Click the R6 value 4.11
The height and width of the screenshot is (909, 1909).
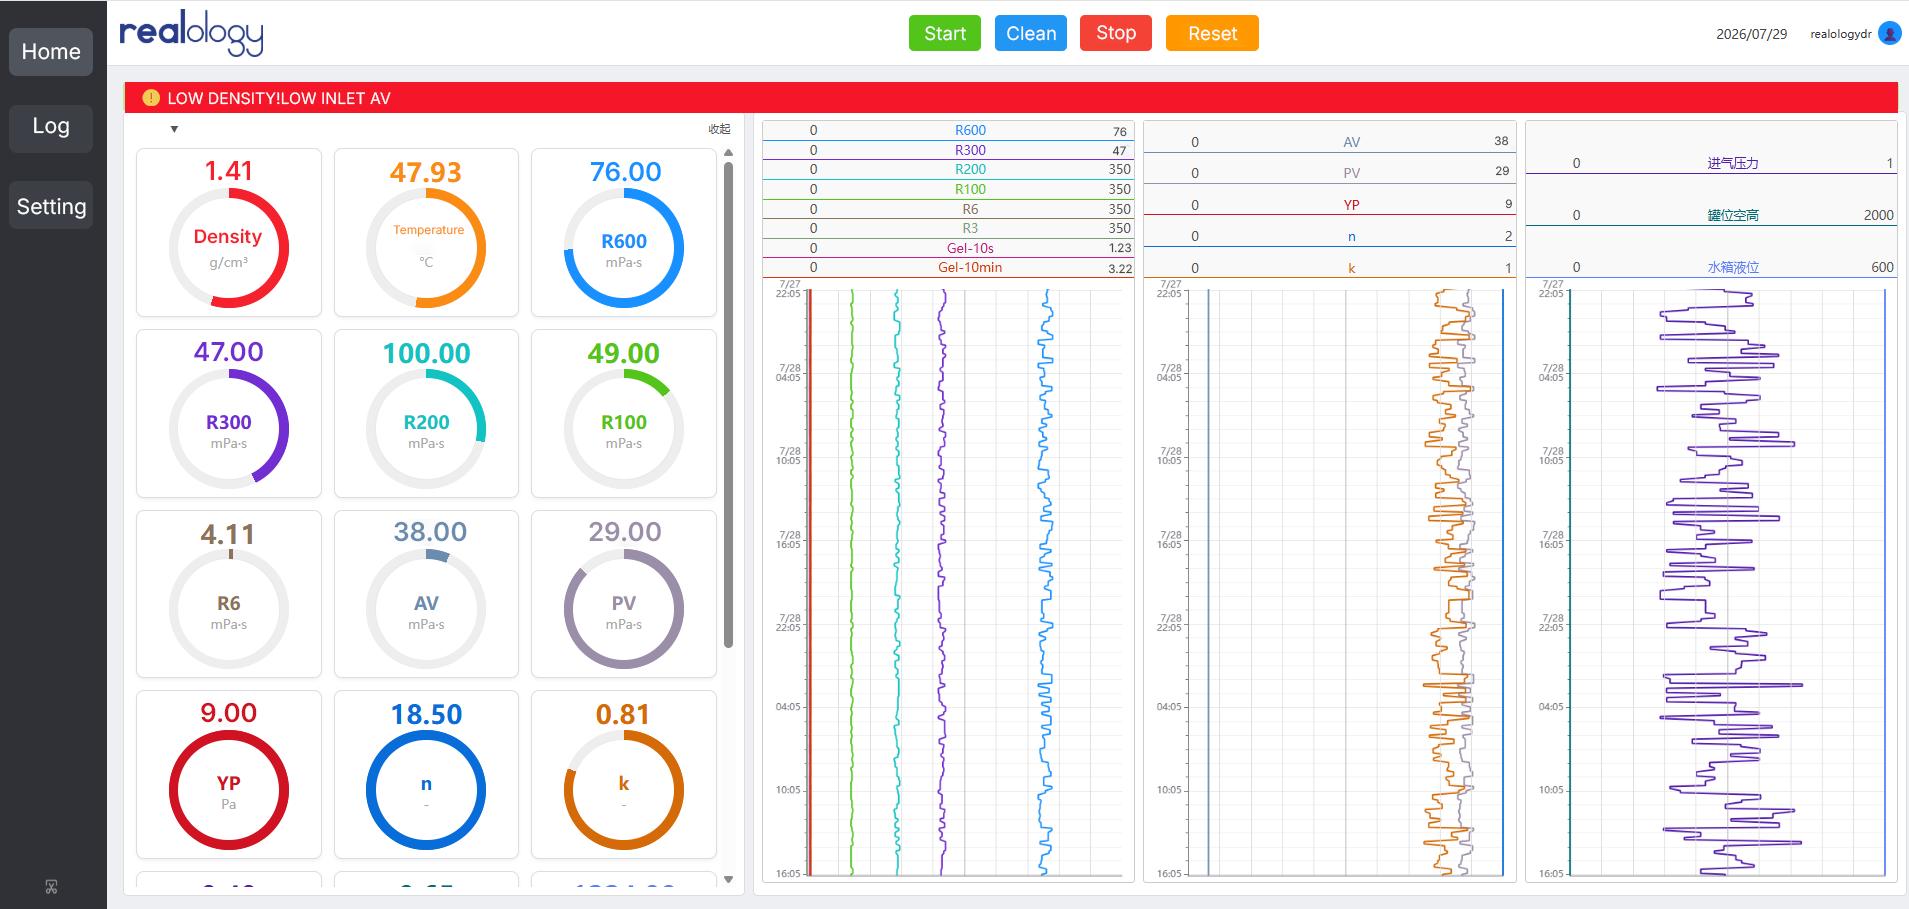228,534
